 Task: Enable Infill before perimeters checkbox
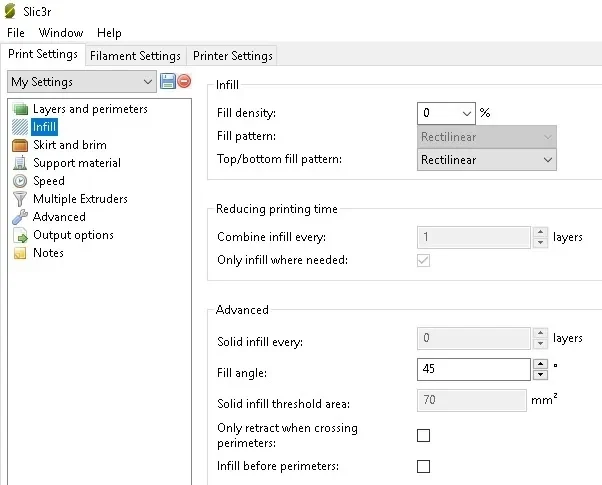coord(423,466)
